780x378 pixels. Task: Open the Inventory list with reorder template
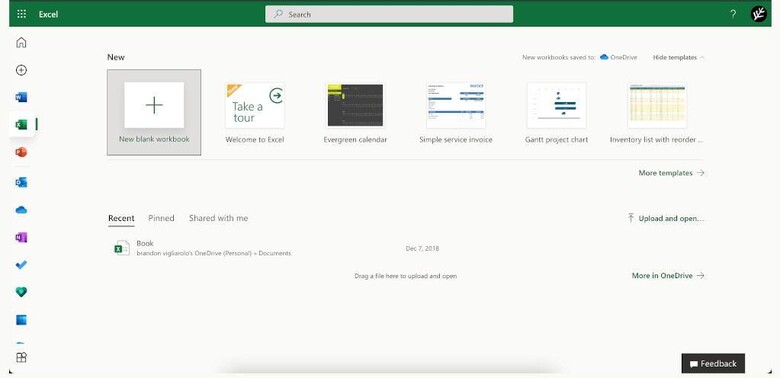pos(657,113)
